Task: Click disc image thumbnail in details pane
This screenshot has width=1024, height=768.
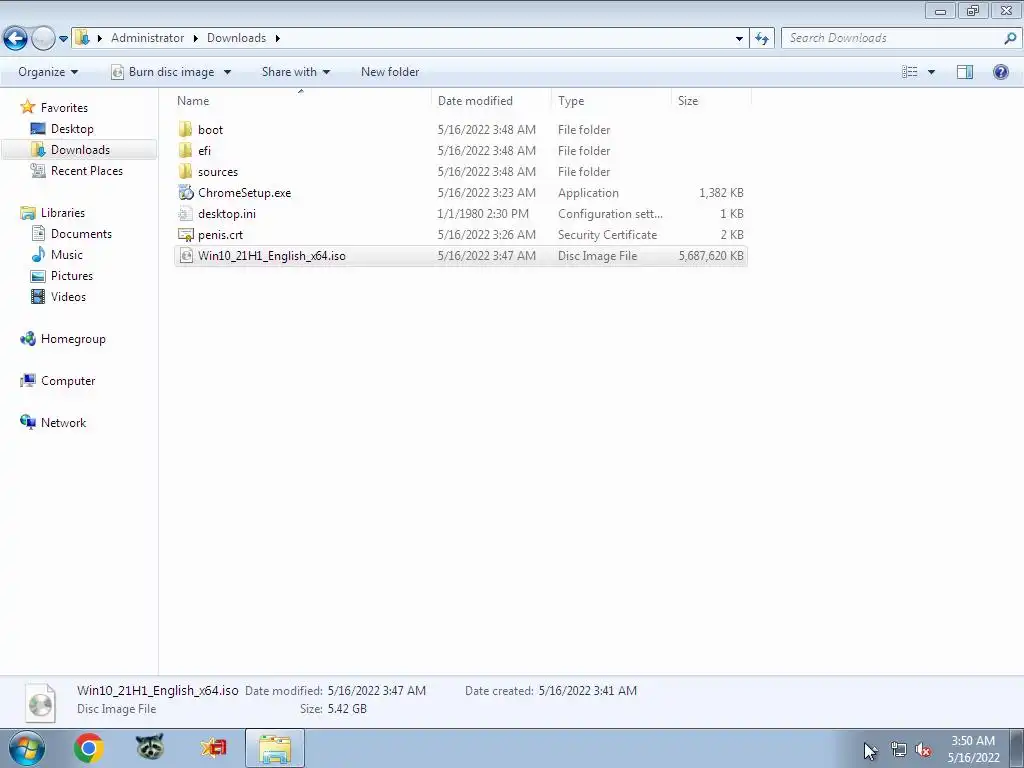Action: click(40, 703)
